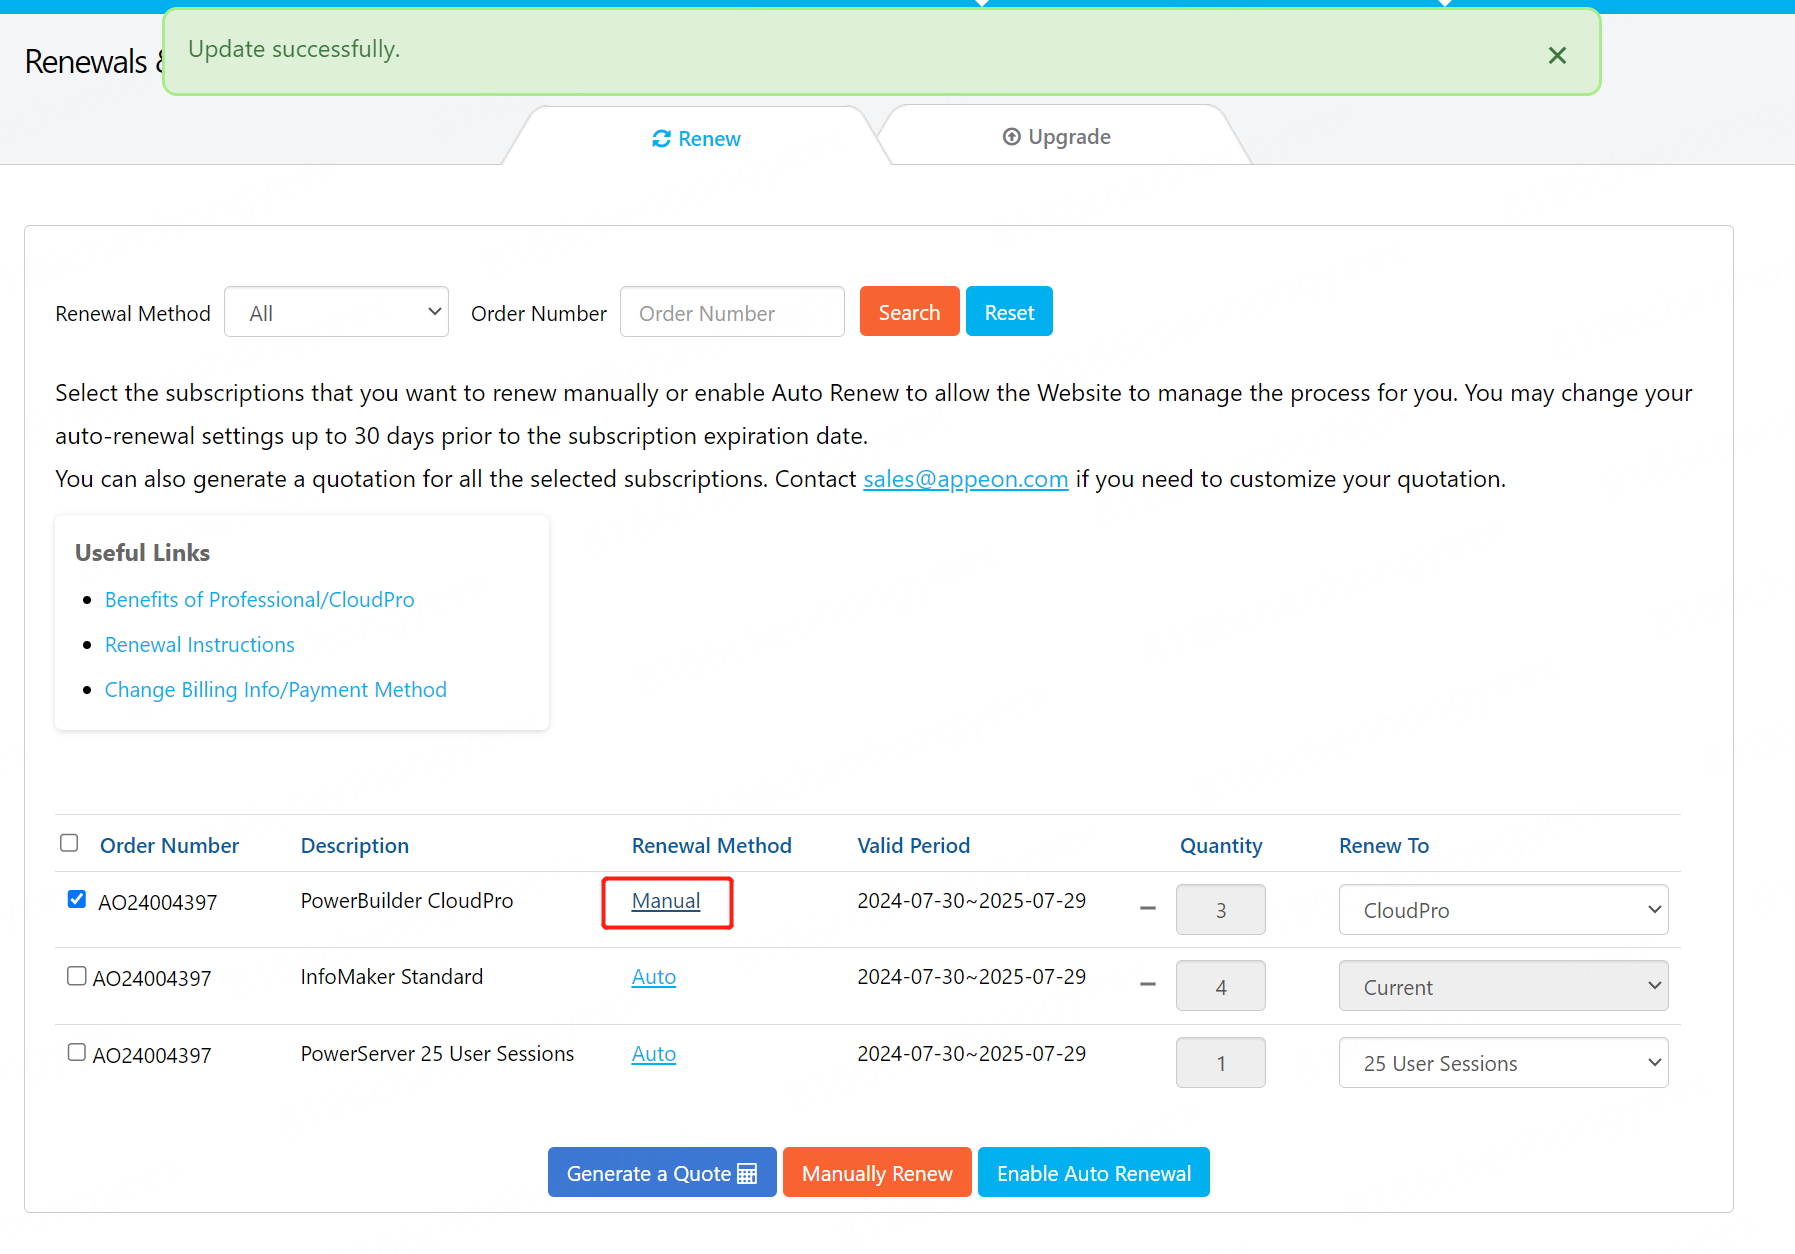The width and height of the screenshot is (1795, 1254).
Task: Decrease quantity for PowerBuilder CloudPro
Action: coord(1148,908)
